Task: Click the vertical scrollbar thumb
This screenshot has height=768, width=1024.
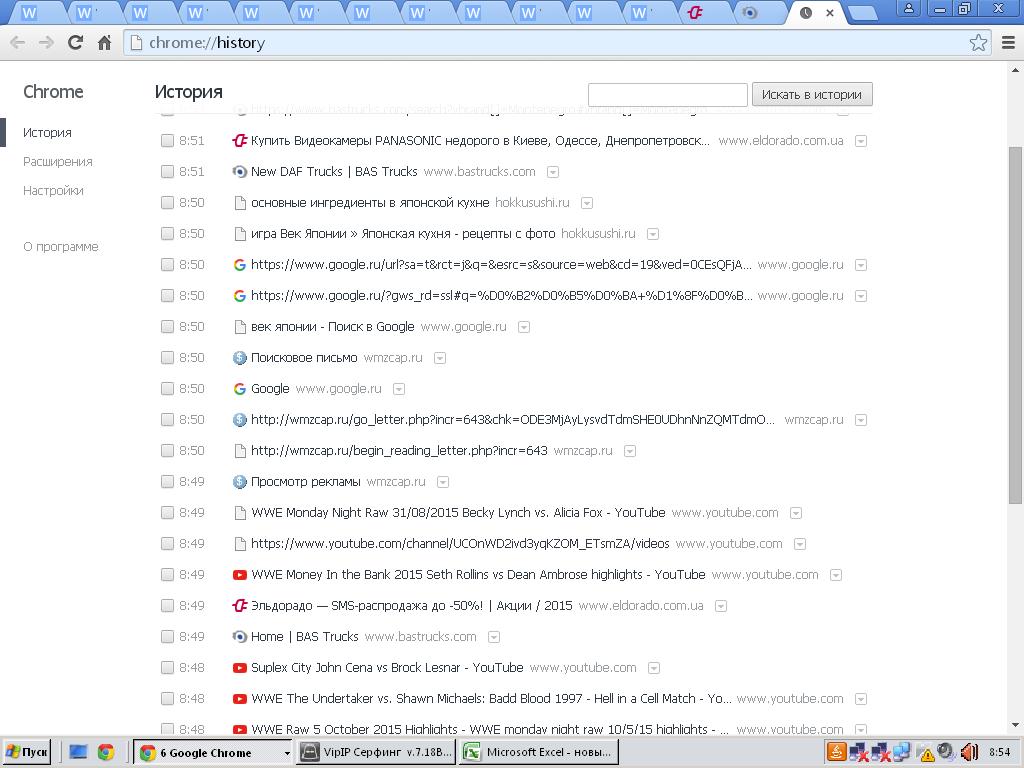Action: (1015, 325)
